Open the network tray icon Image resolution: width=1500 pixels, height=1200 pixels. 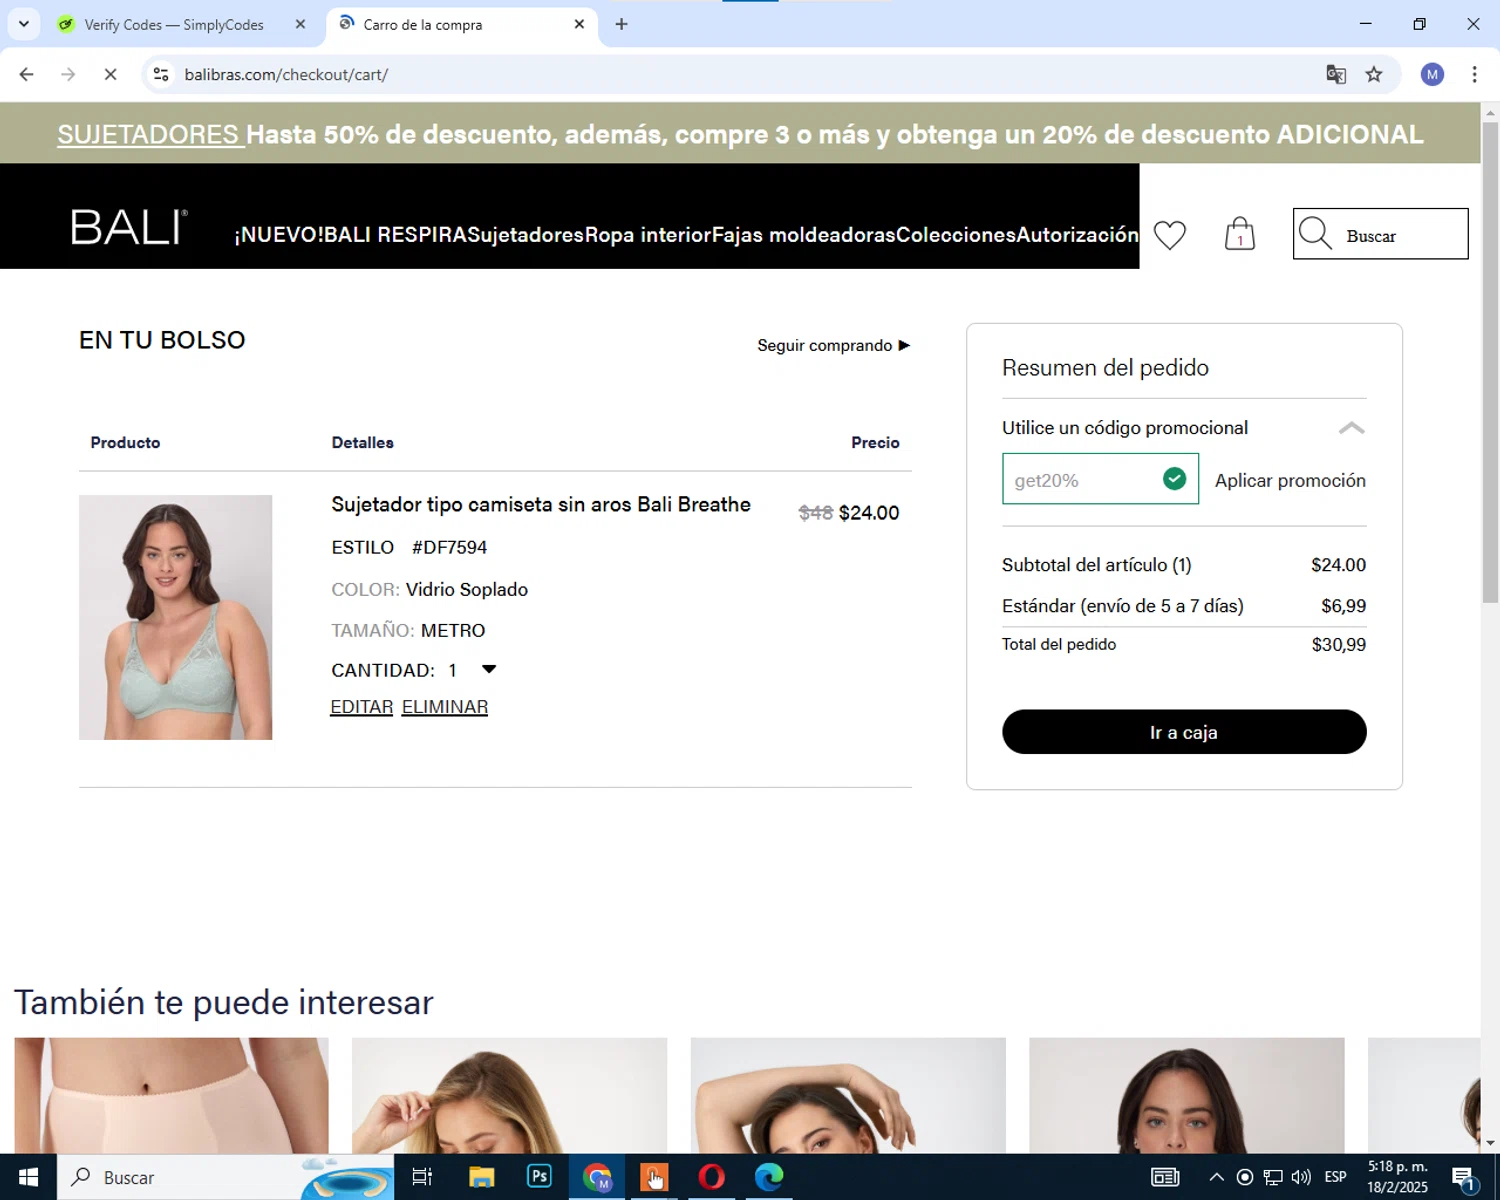tap(1273, 1177)
